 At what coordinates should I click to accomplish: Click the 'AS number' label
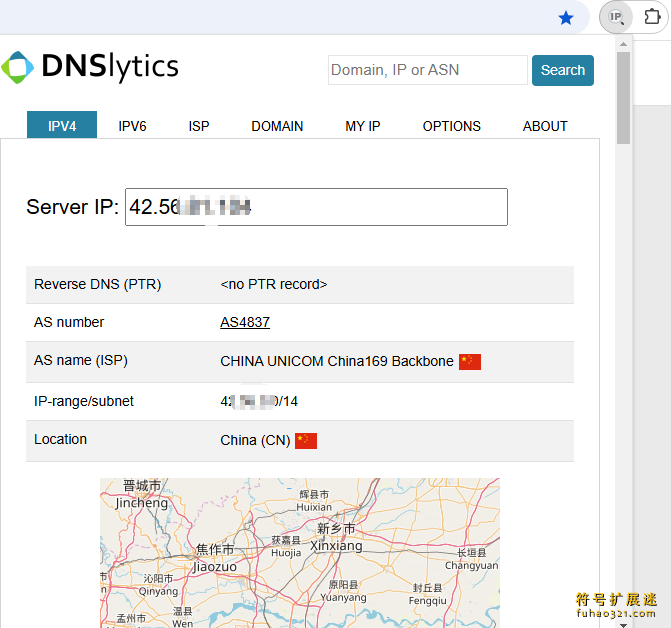click(69, 322)
